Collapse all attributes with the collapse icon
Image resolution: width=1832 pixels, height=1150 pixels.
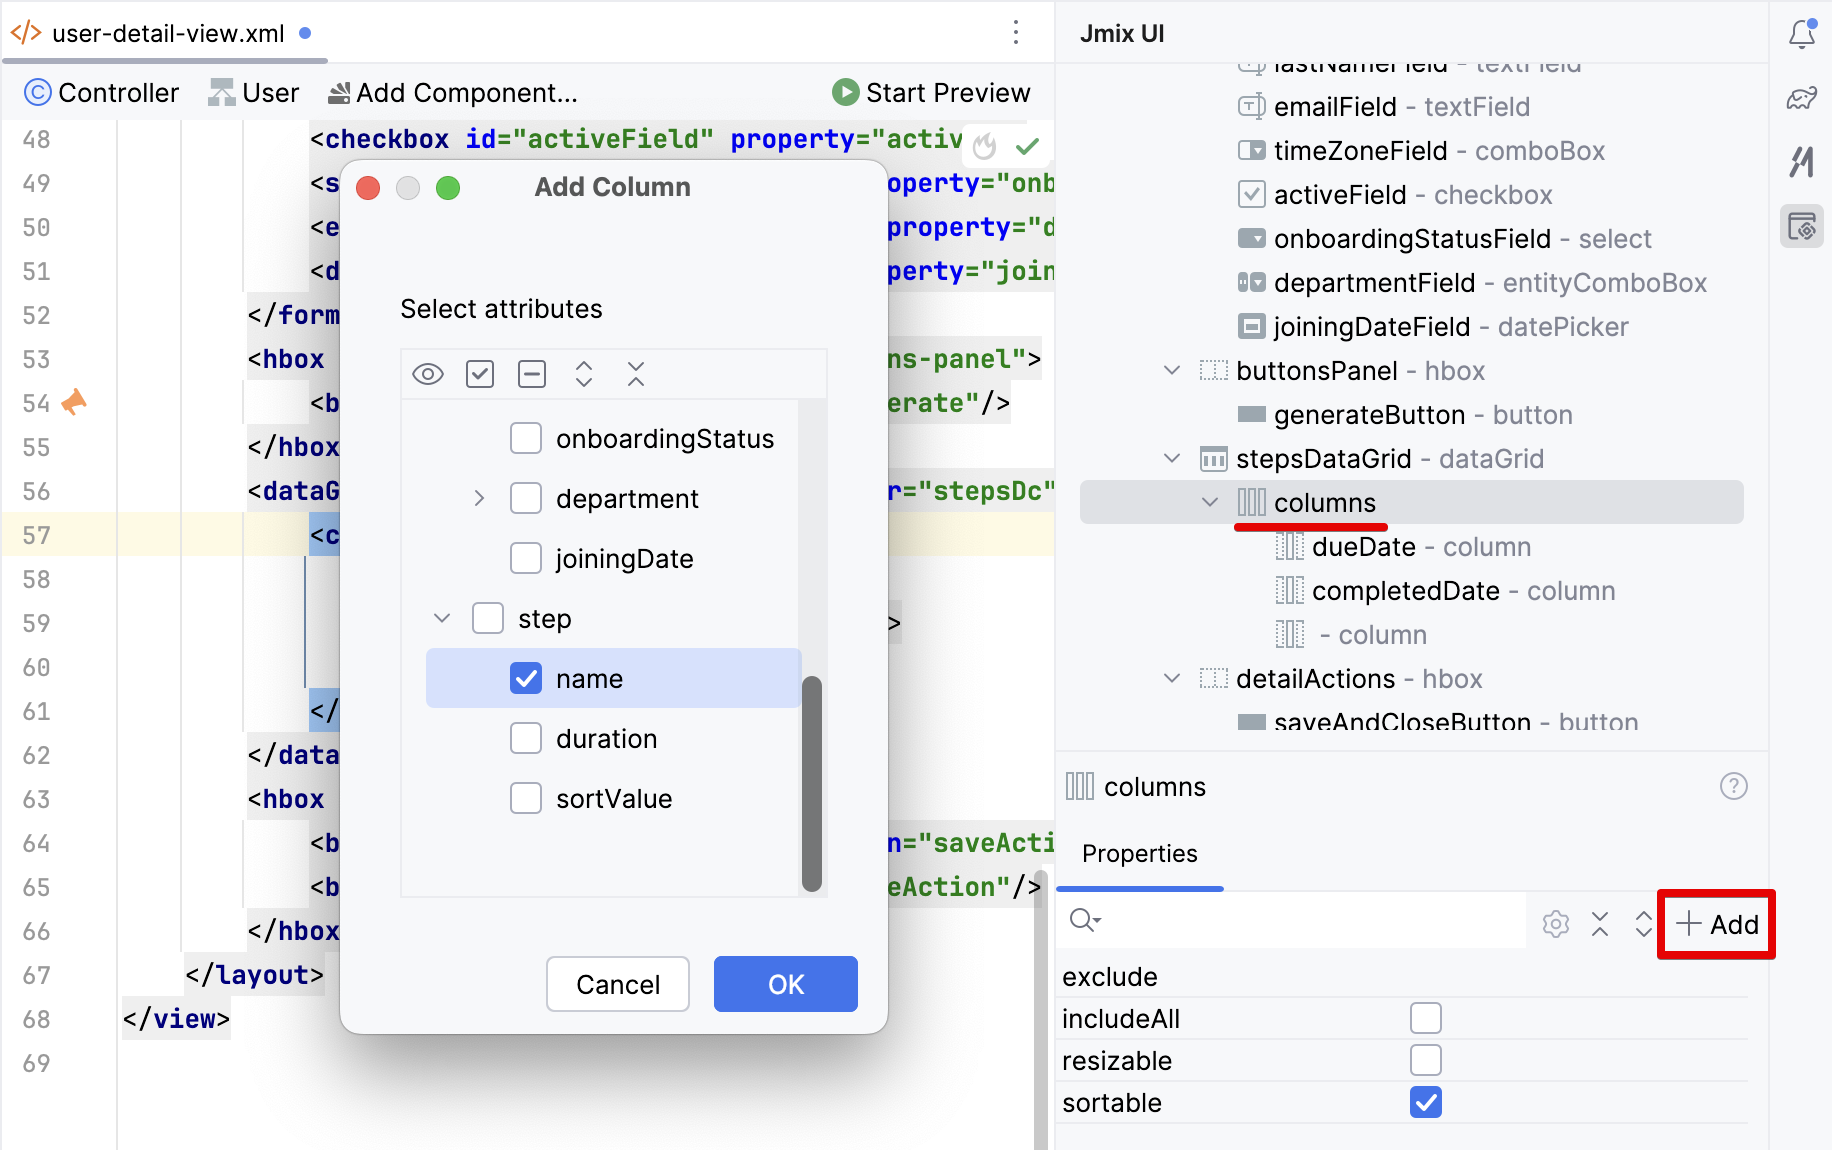(x=636, y=374)
